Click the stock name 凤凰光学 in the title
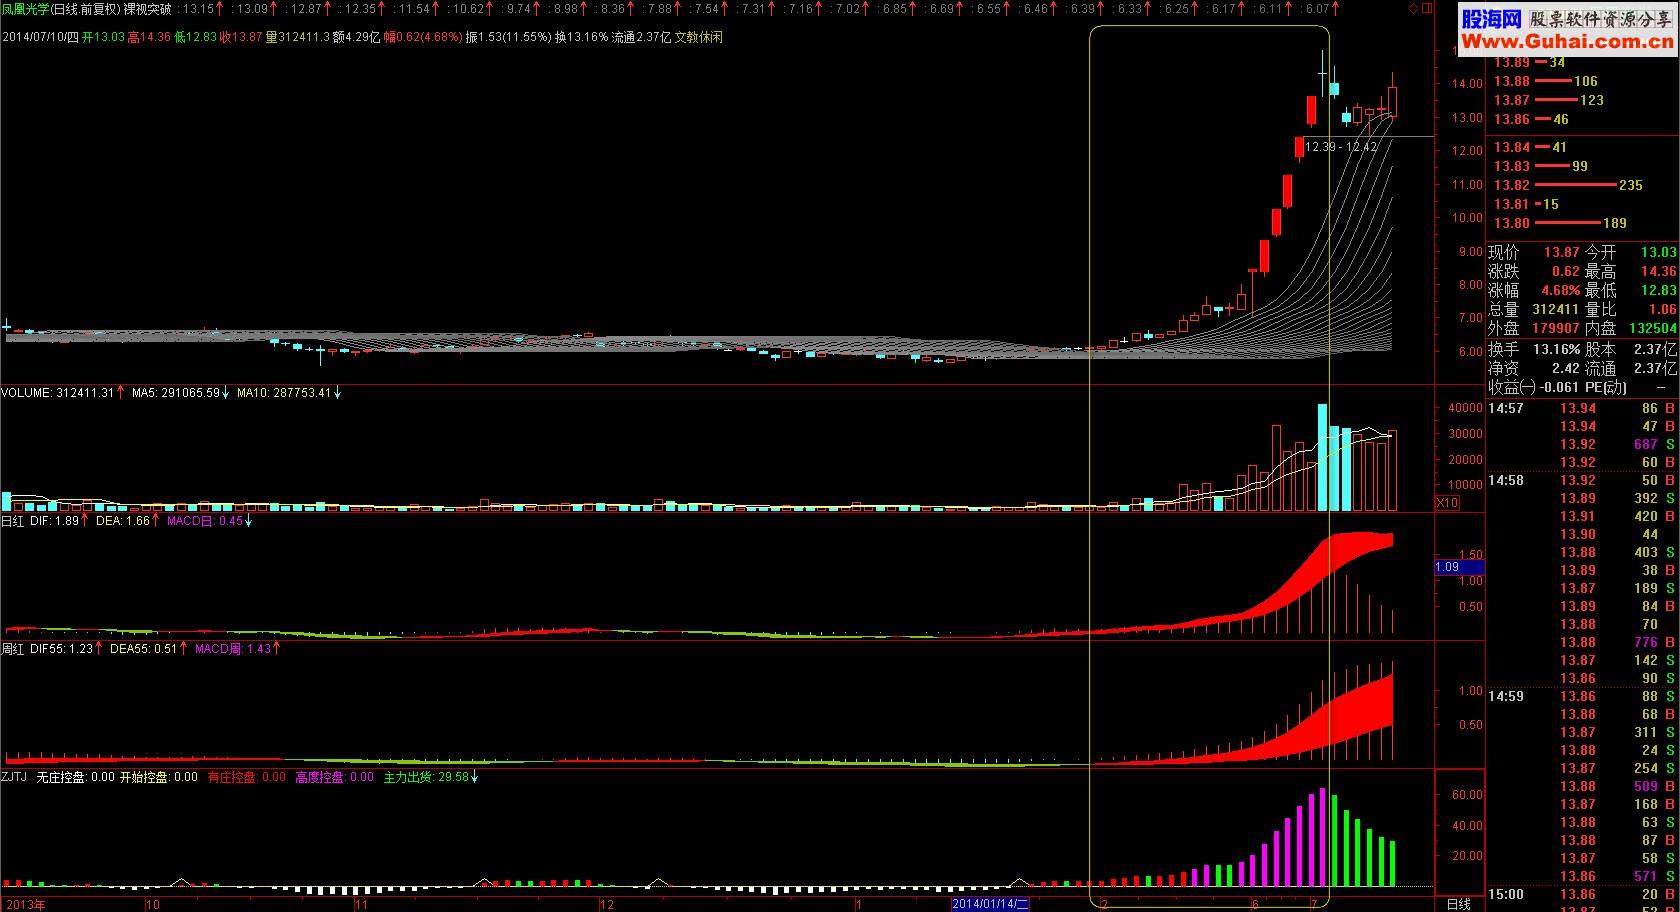This screenshot has width=1680, height=912. [25, 8]
